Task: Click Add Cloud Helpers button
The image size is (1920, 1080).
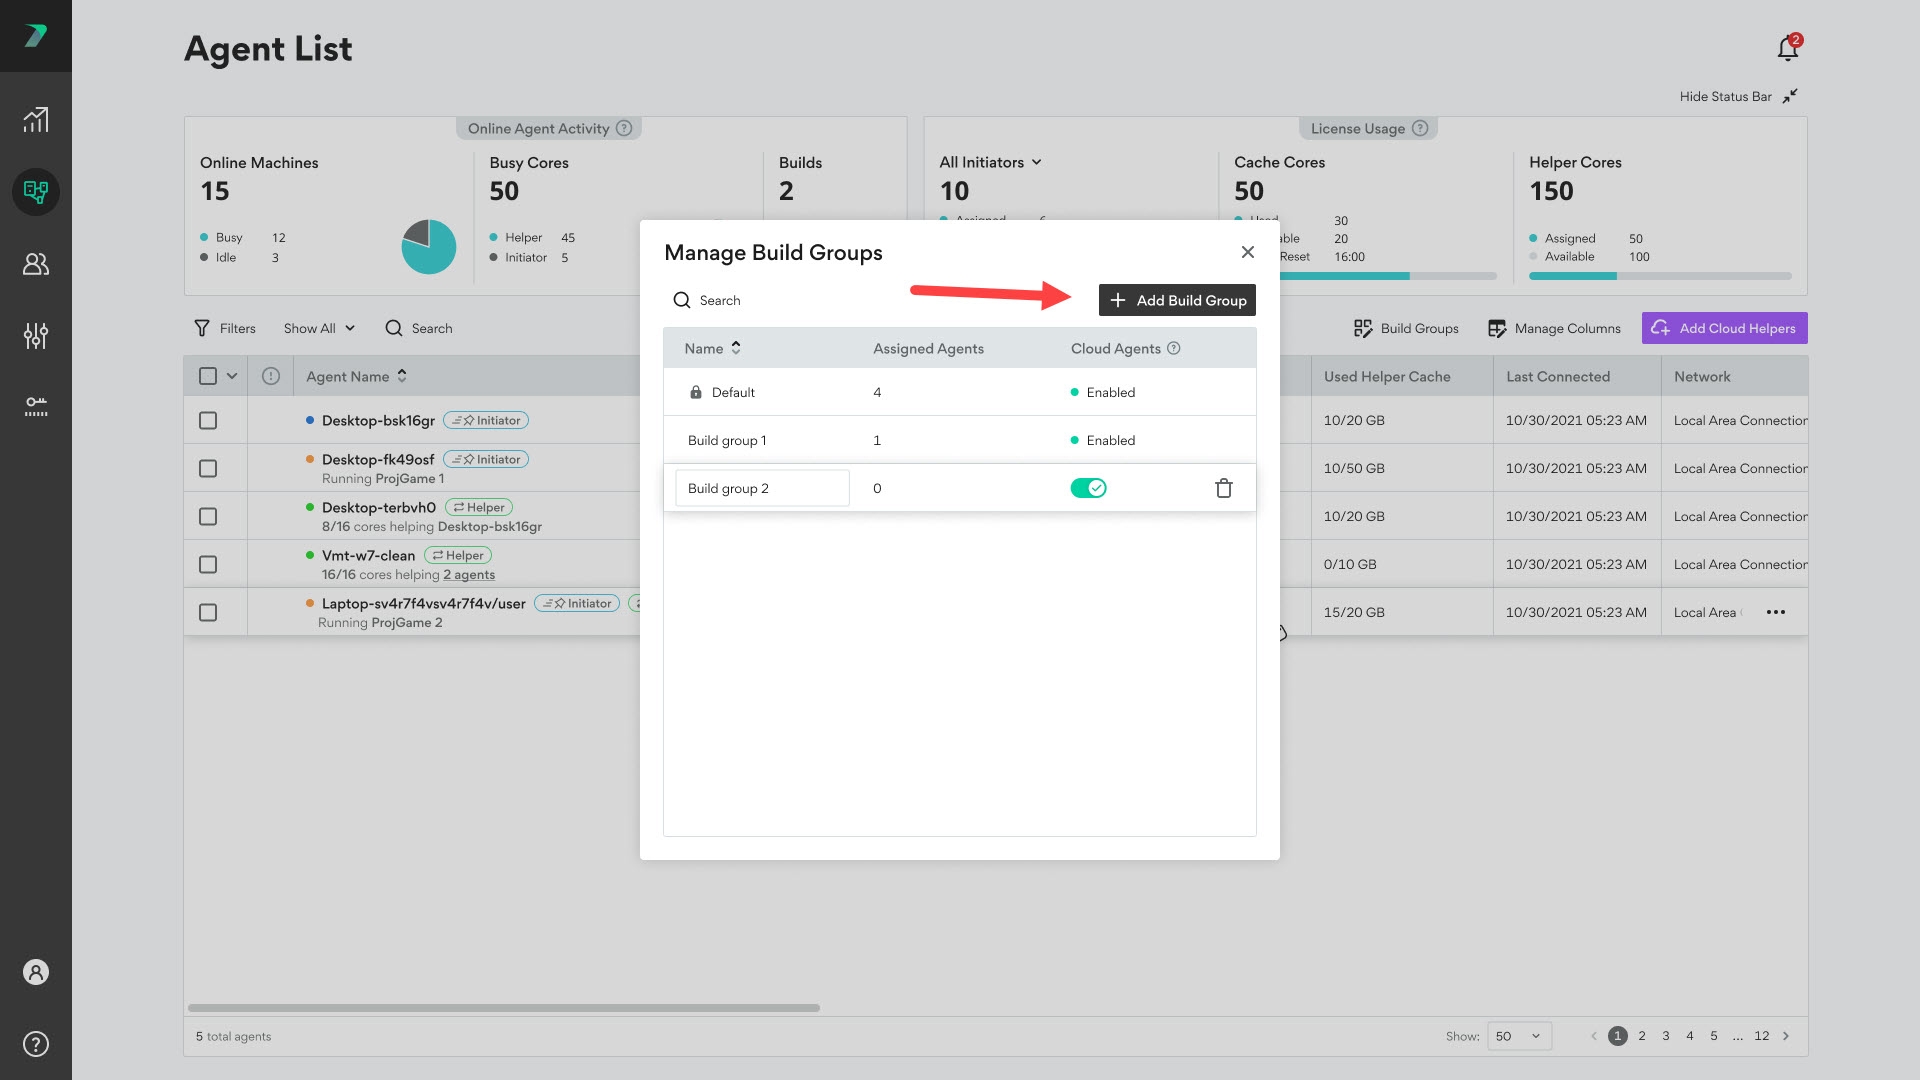Action: (x=1724, y=328)
